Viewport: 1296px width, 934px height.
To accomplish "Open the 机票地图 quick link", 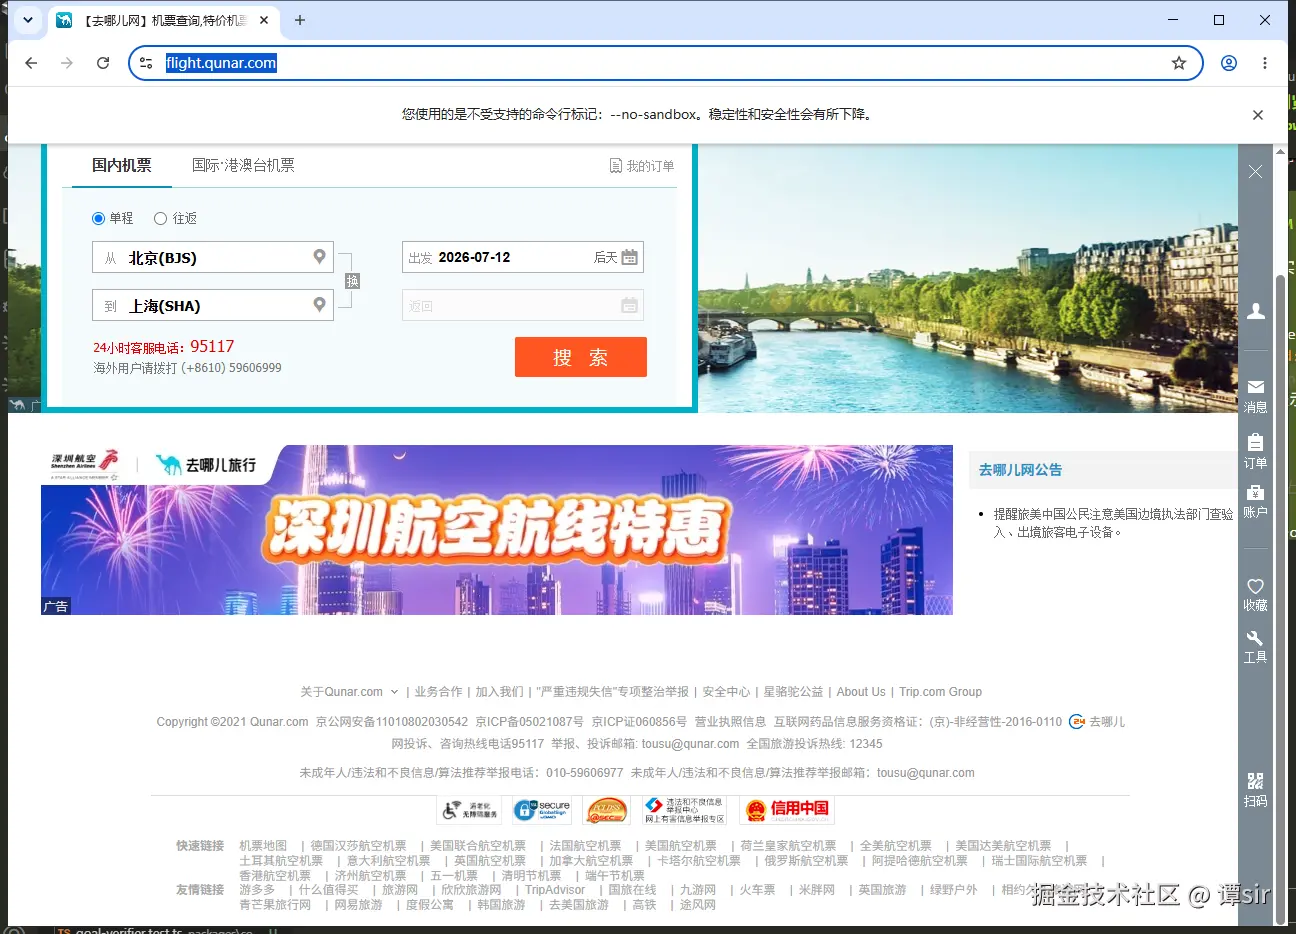I will tap(263, 846).
